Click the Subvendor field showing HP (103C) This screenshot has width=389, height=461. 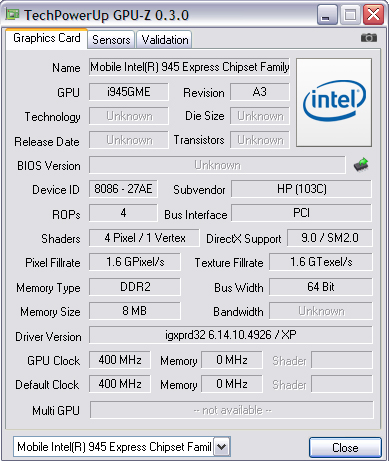(x=301, y=189)
